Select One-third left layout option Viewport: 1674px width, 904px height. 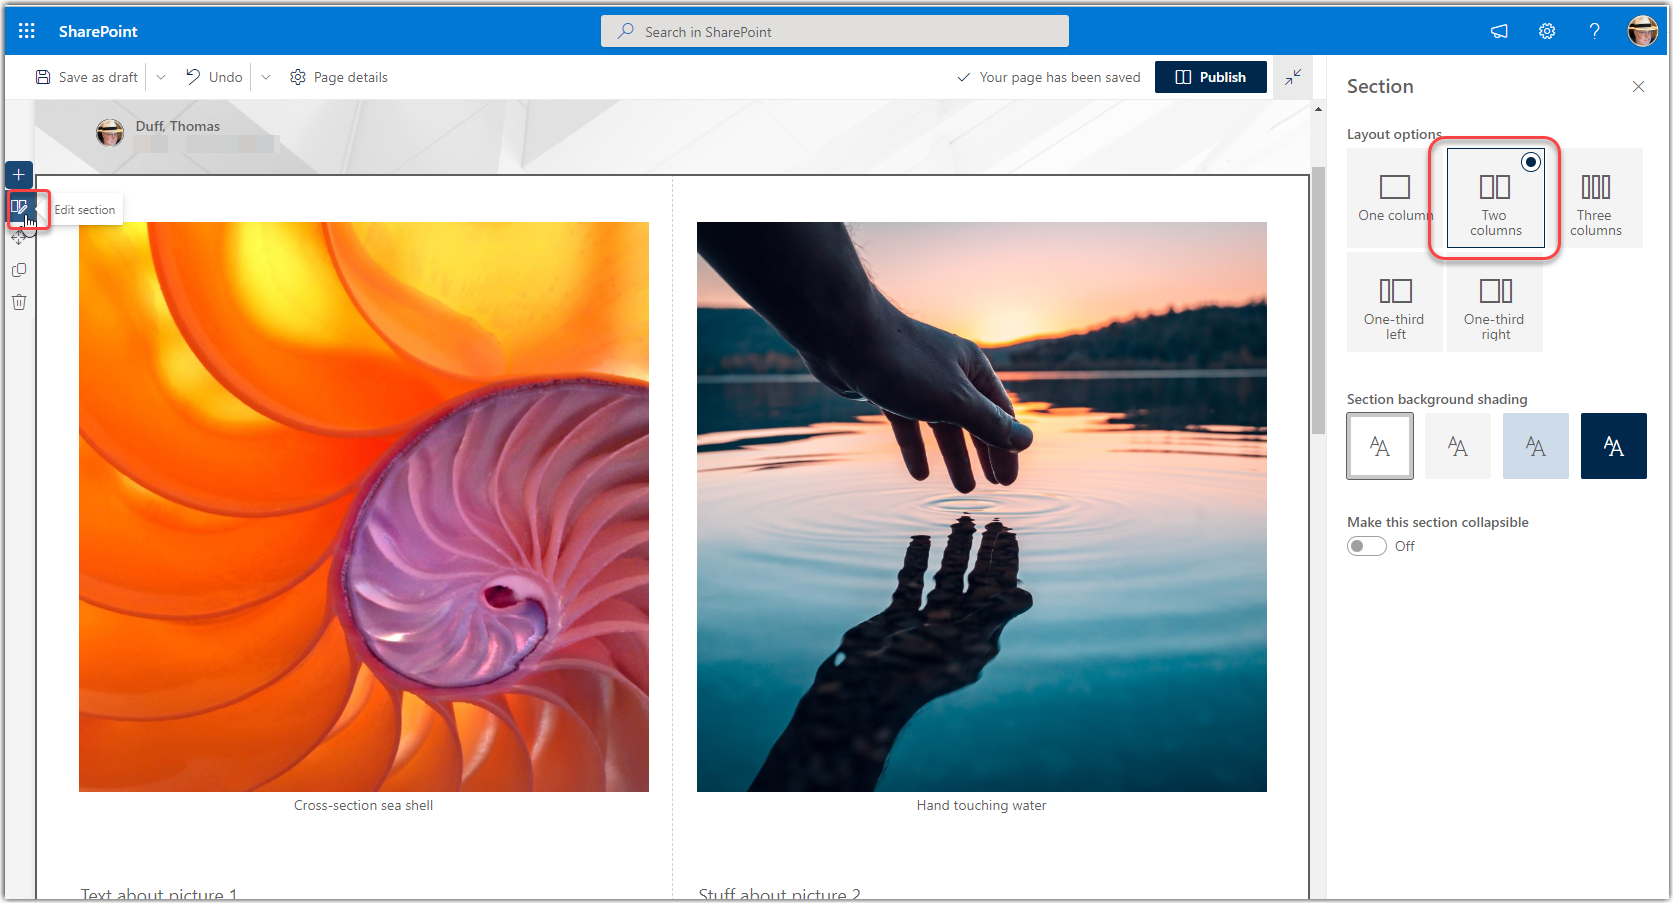click(x=1395, y=302)
